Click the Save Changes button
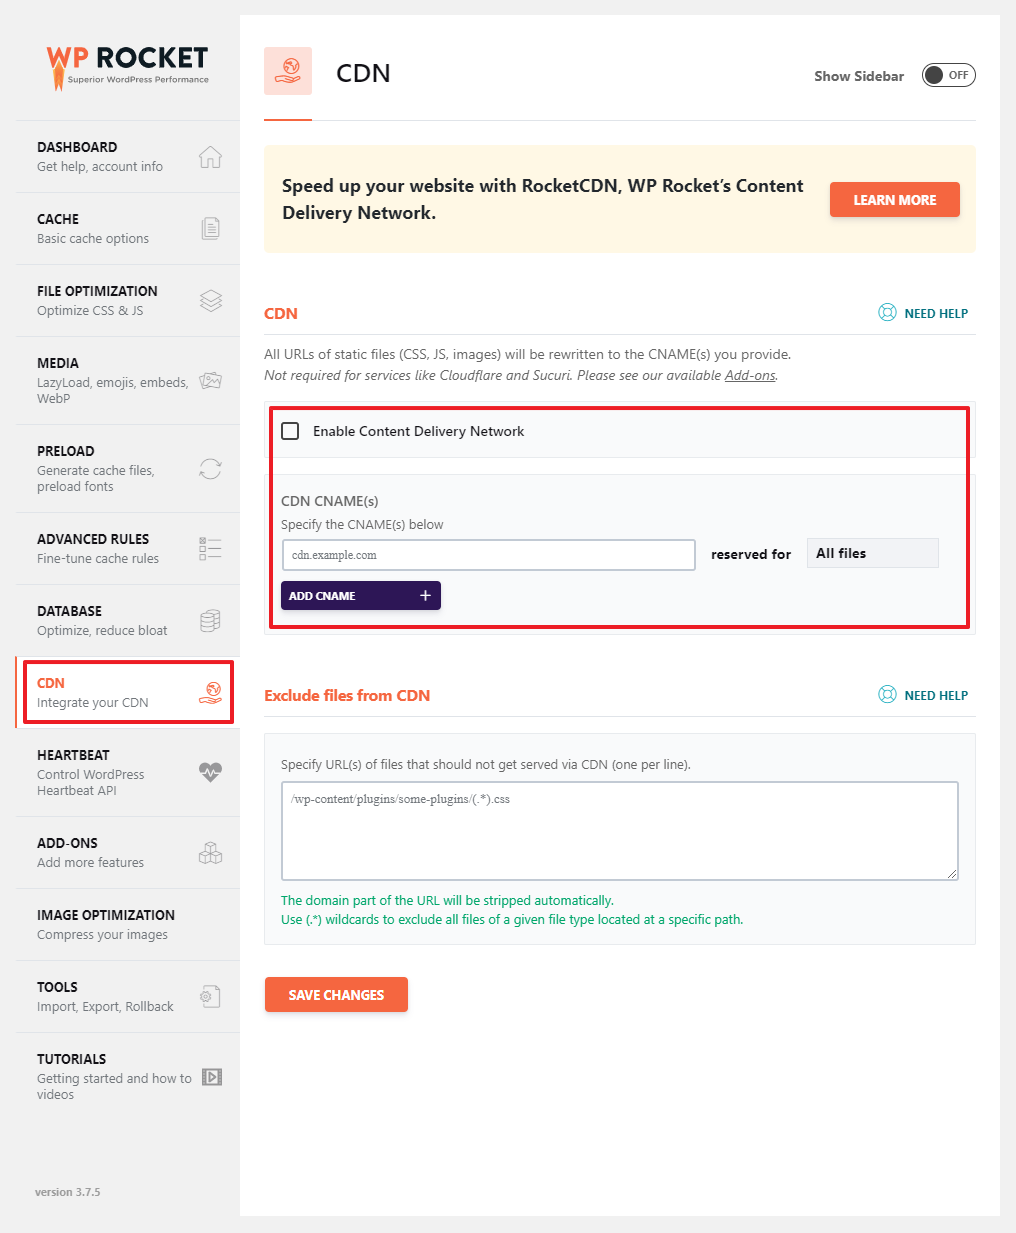The width and height of the screenshot is (1016, 1233). pos(336,995)
